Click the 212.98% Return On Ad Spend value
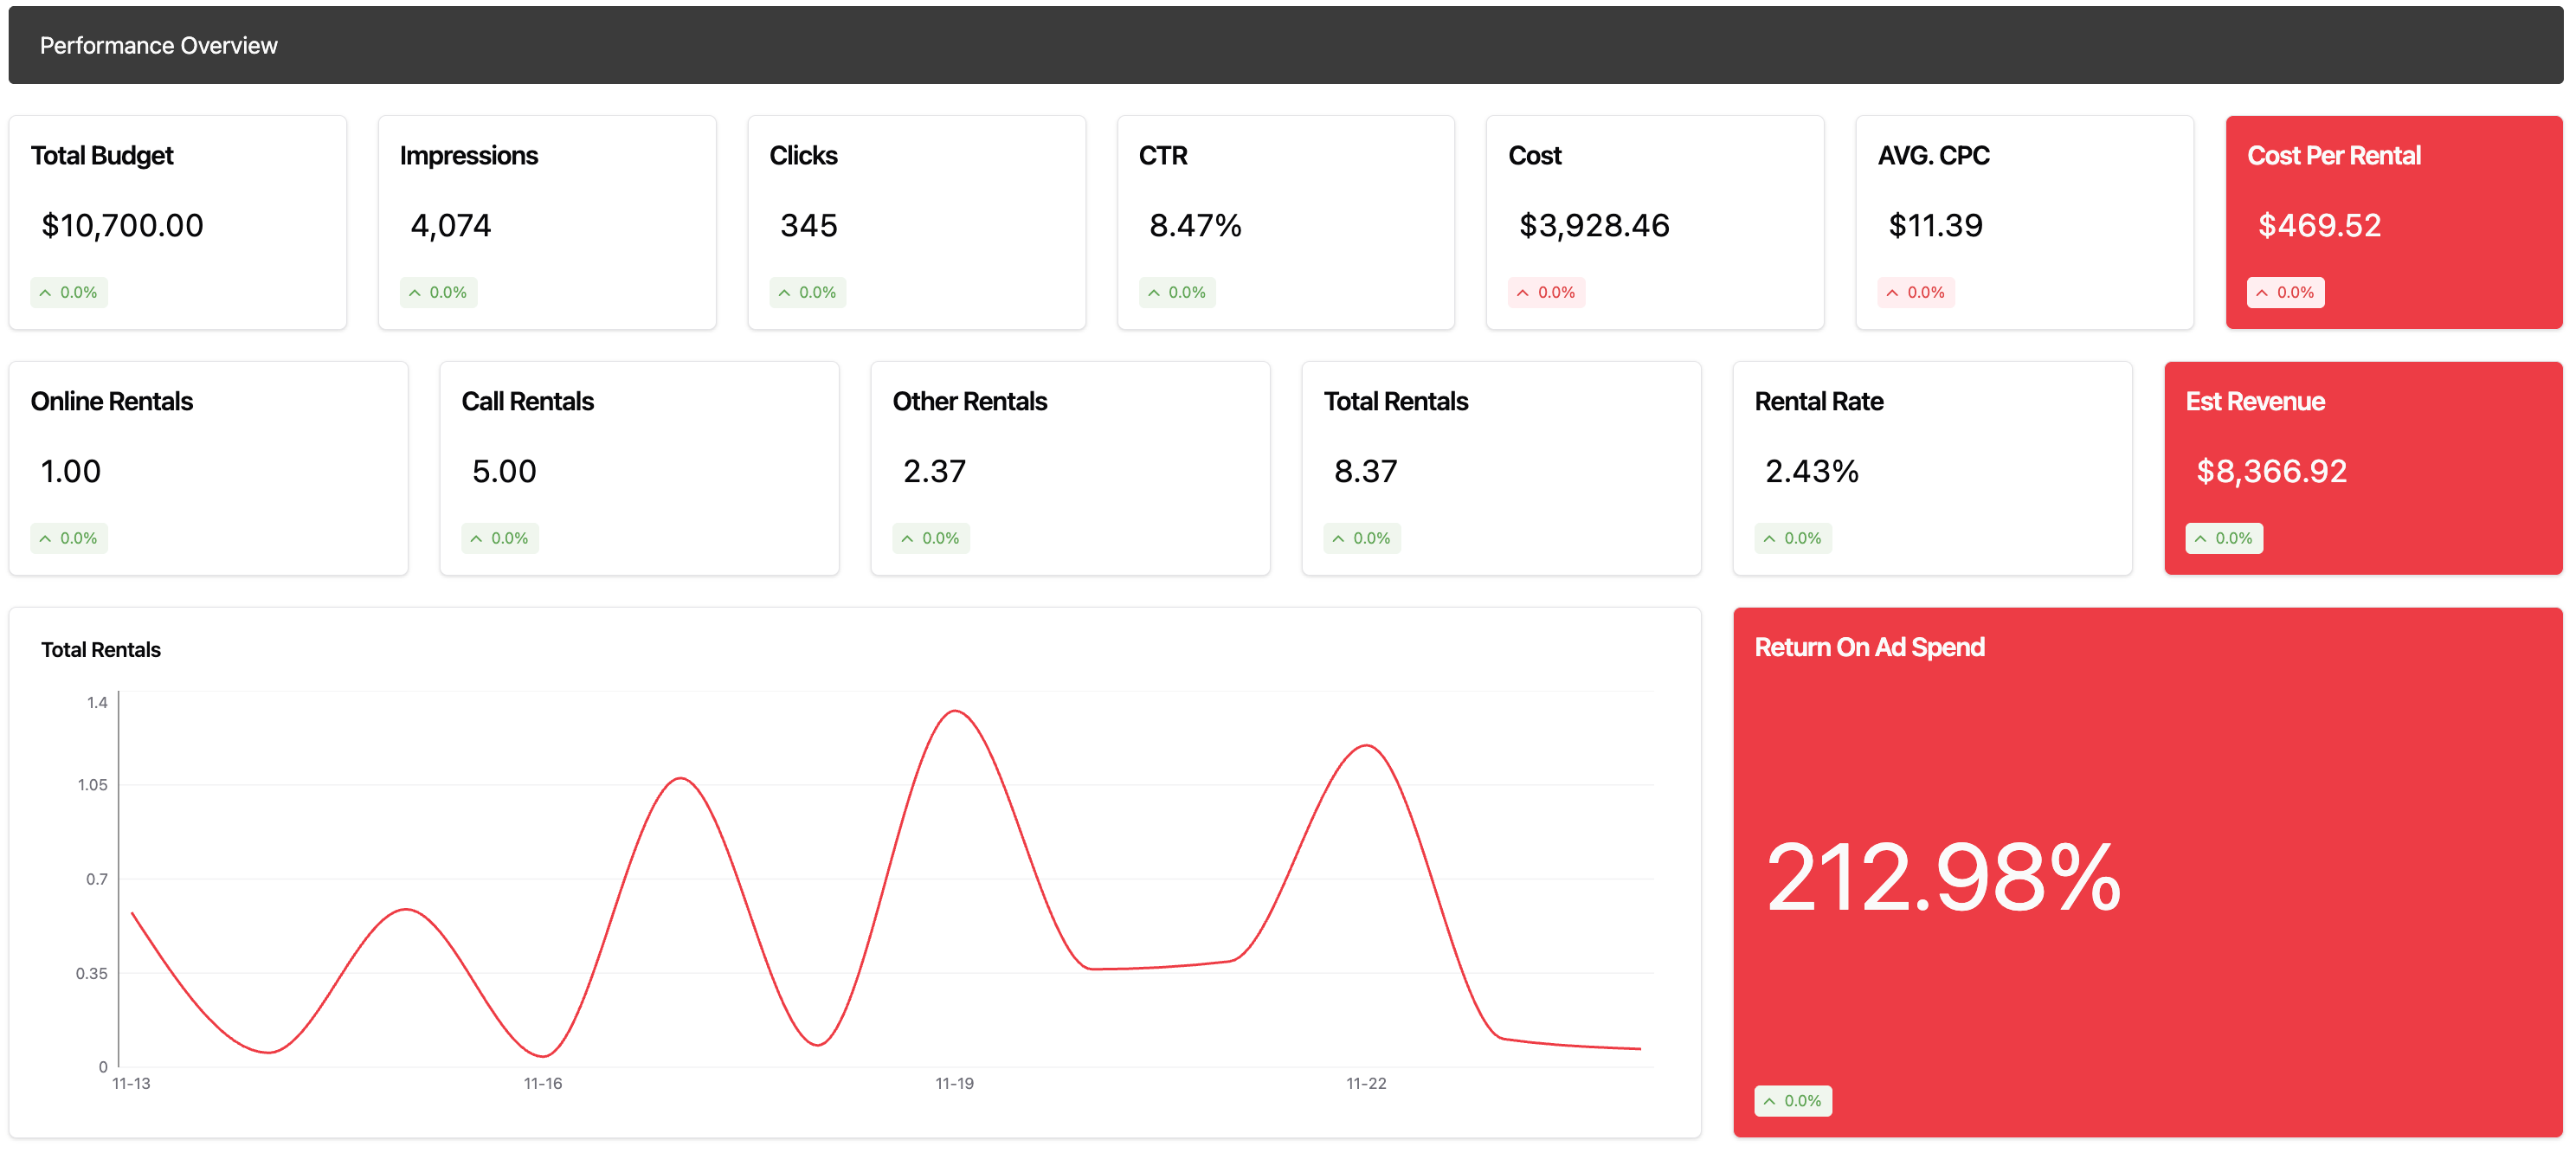The height and width of the screenshot is (1153, 2576). [1942, 878]
